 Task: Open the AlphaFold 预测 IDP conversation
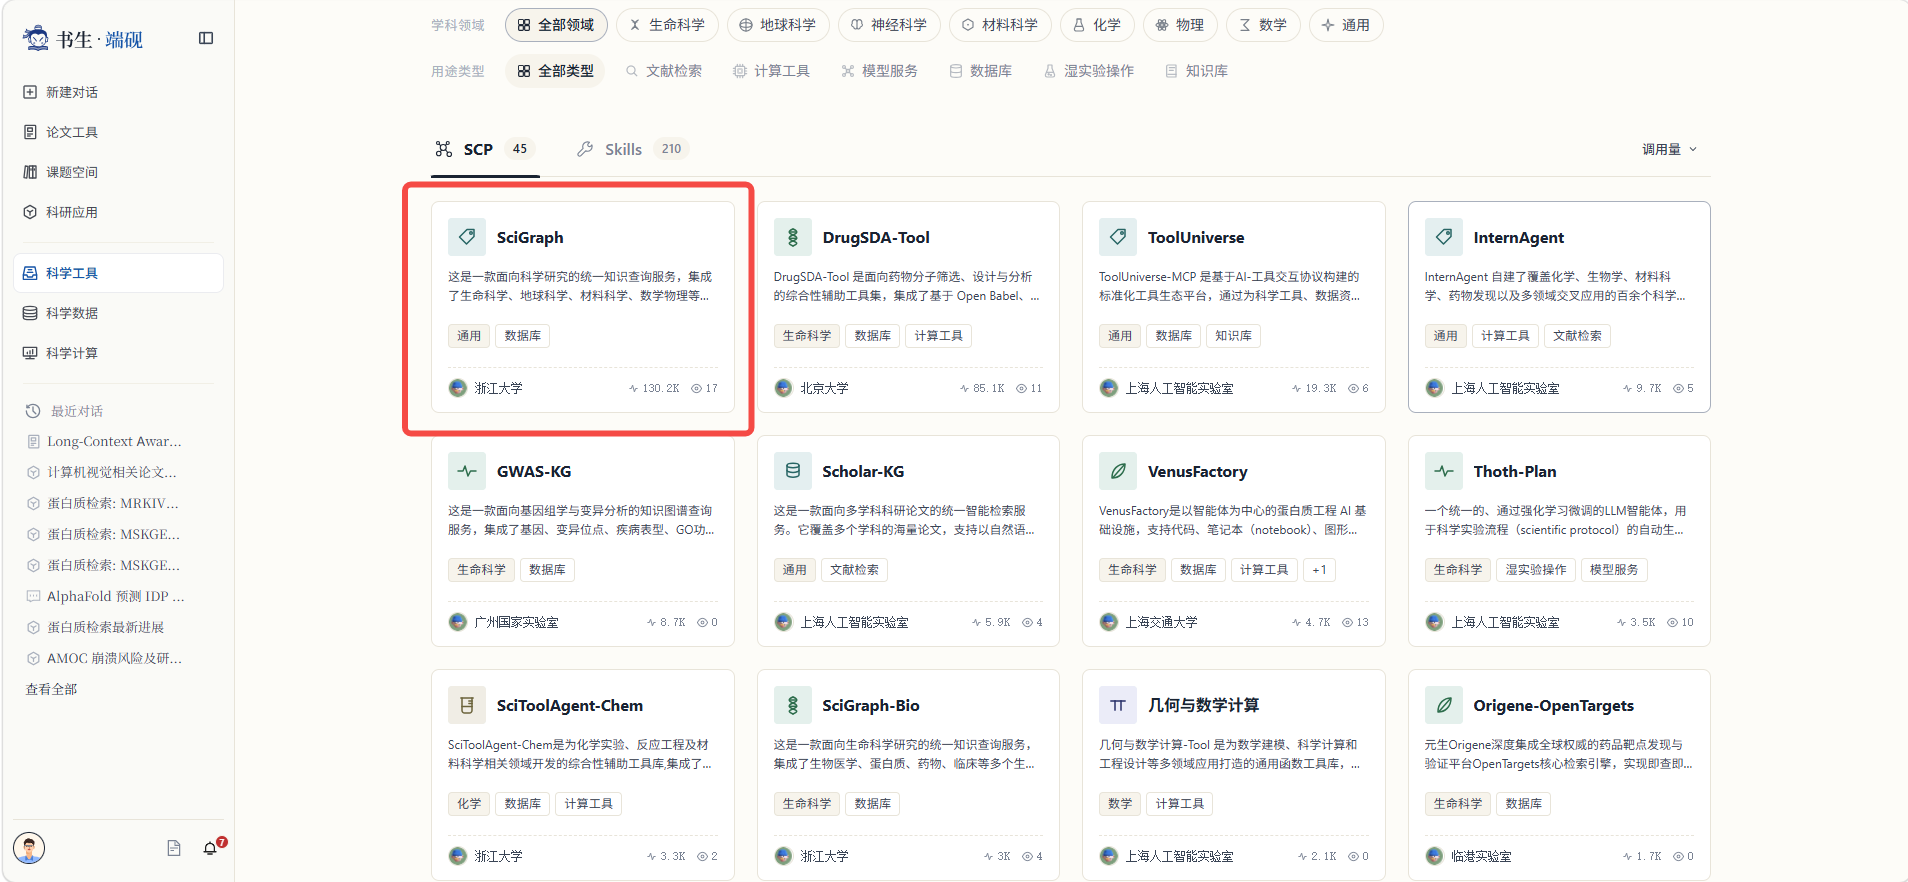pyautogui.click(x=105, y=596)
